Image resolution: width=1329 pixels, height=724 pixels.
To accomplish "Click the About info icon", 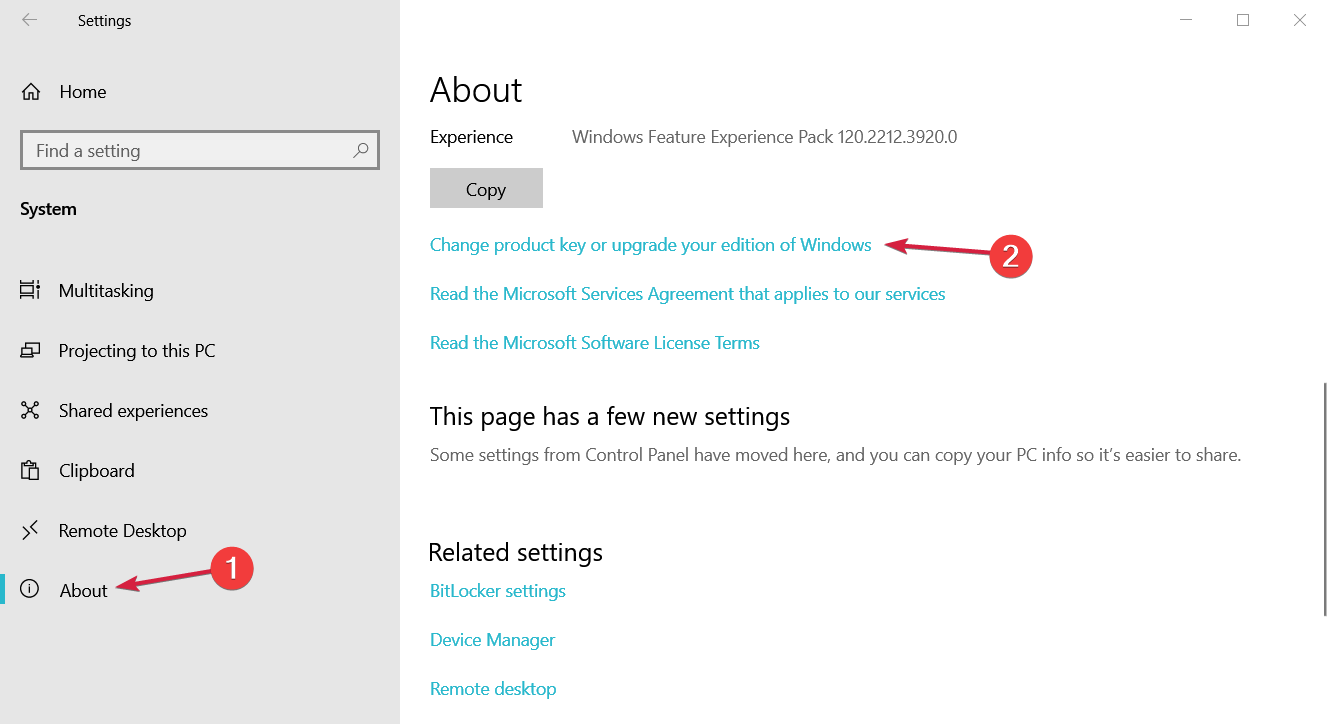I will tap(30, 590).
